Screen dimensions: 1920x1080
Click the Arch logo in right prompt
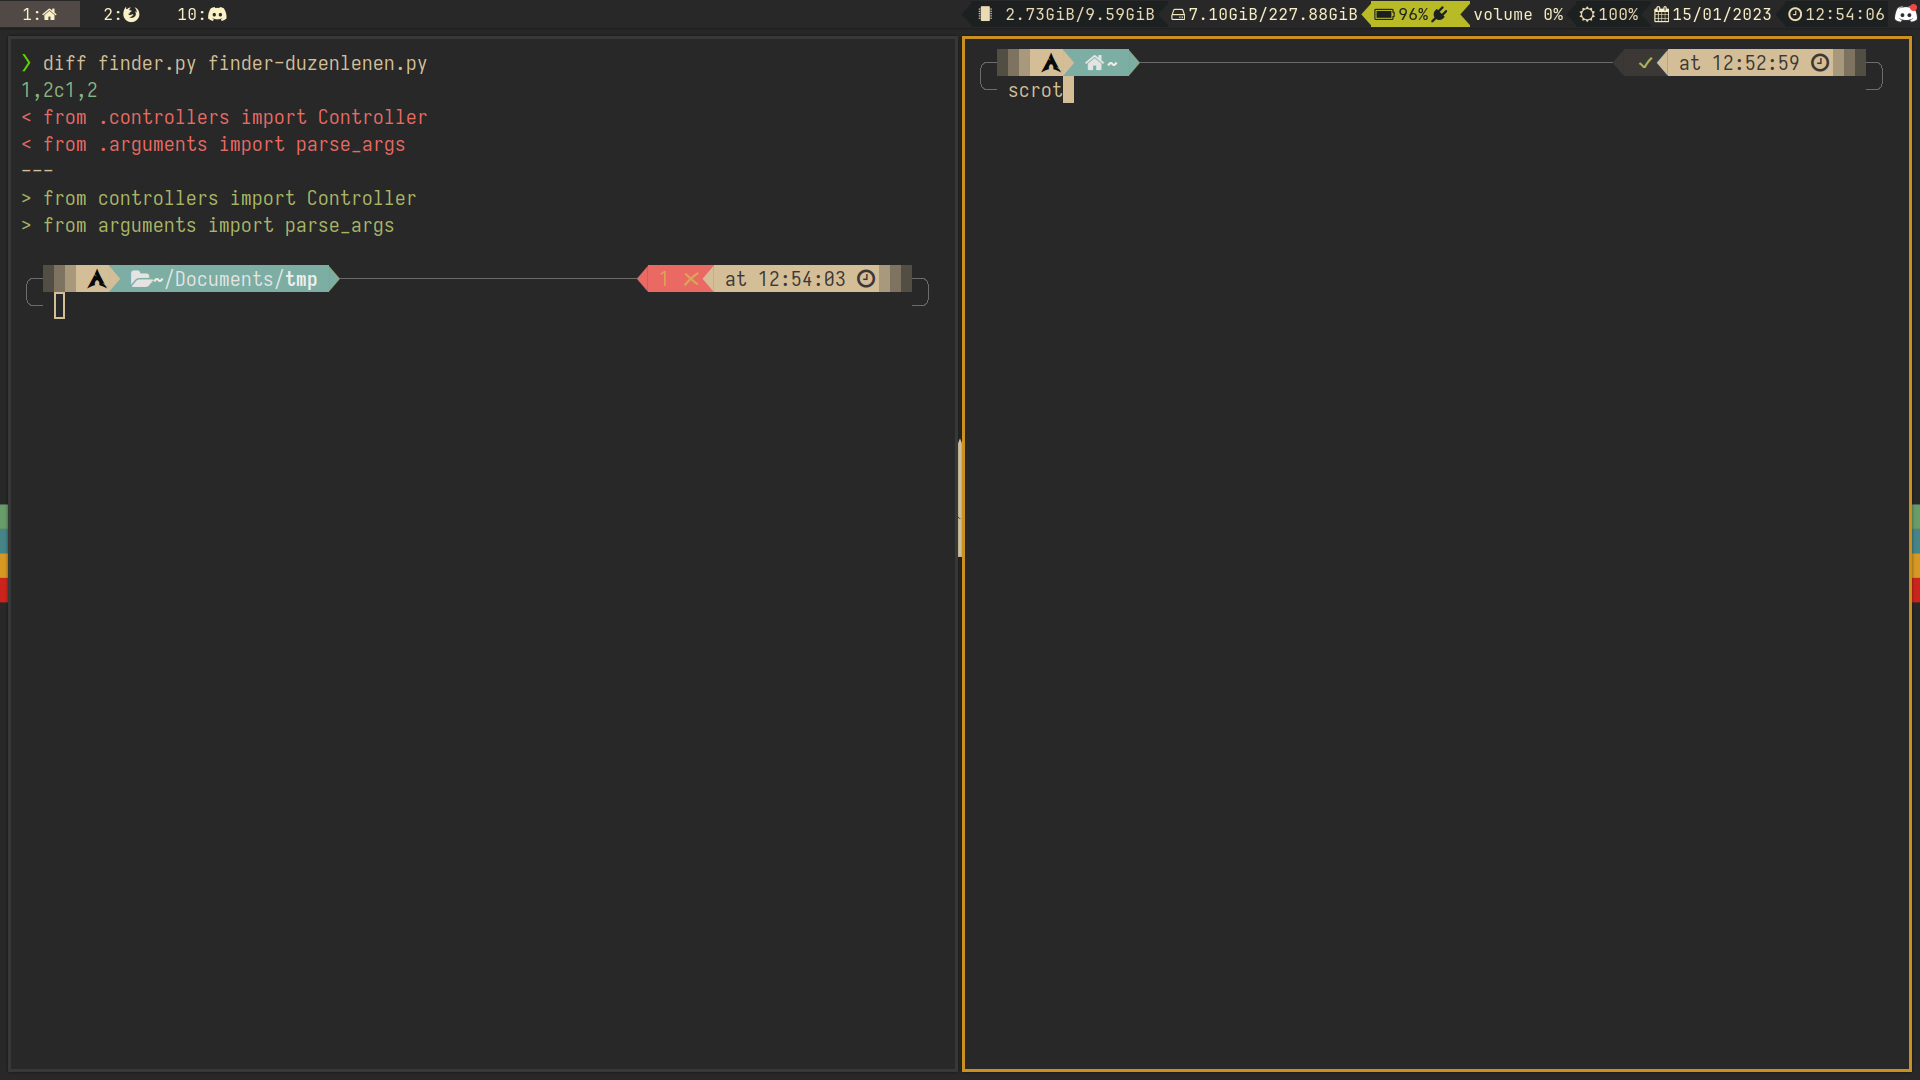1050,63
